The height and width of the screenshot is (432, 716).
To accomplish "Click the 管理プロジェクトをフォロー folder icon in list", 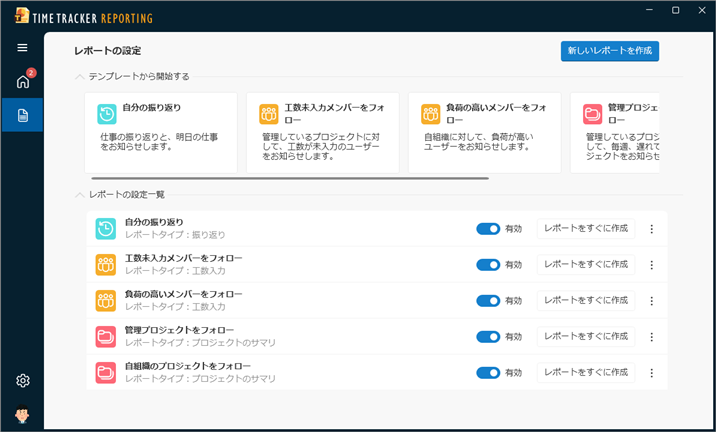I will point(106,337).
